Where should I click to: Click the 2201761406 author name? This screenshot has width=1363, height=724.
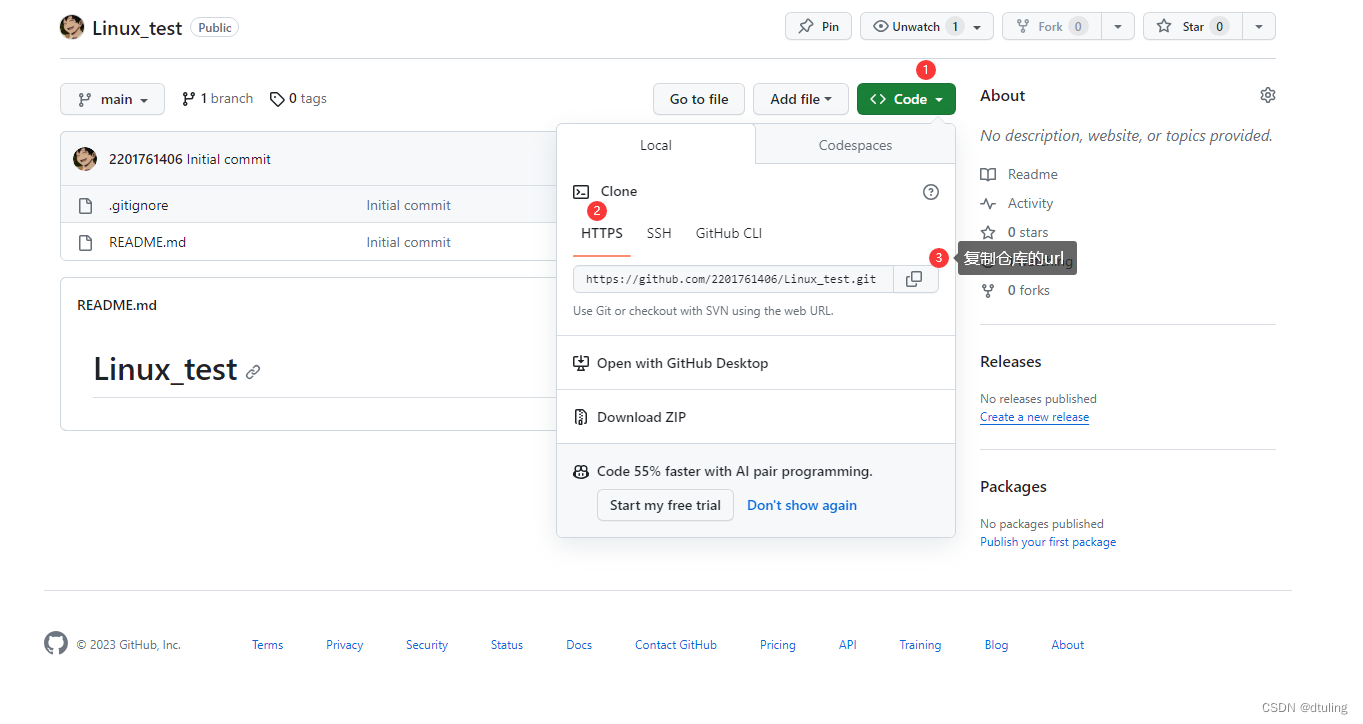point(146,159)
